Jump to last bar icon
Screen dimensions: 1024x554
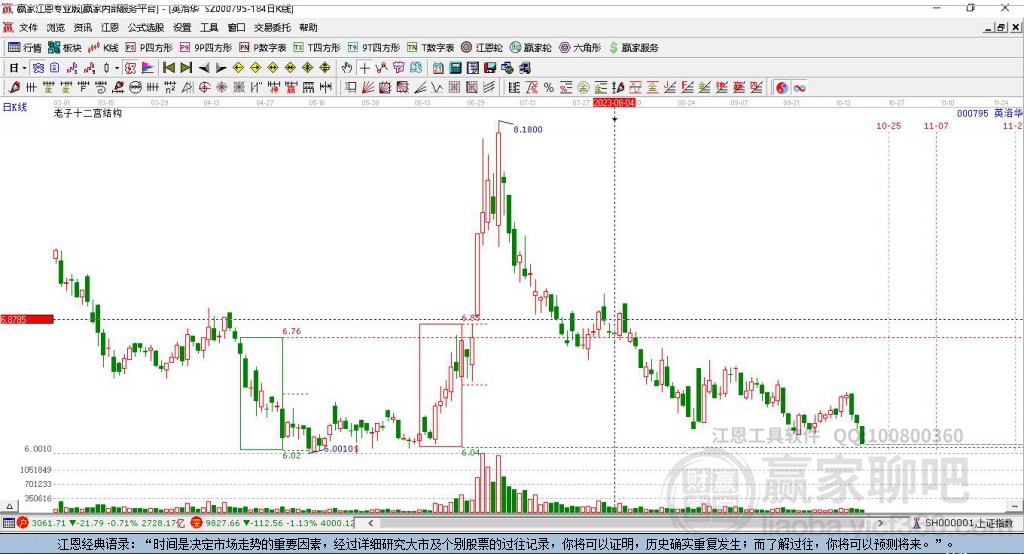tap(186, 68)
